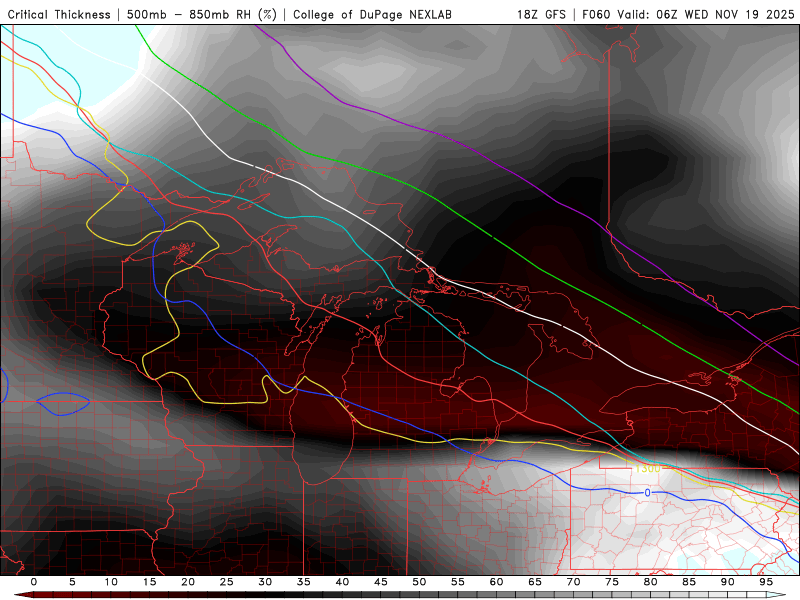
Task: Click the "85" tick on the color scale
Action: point(689,582)
